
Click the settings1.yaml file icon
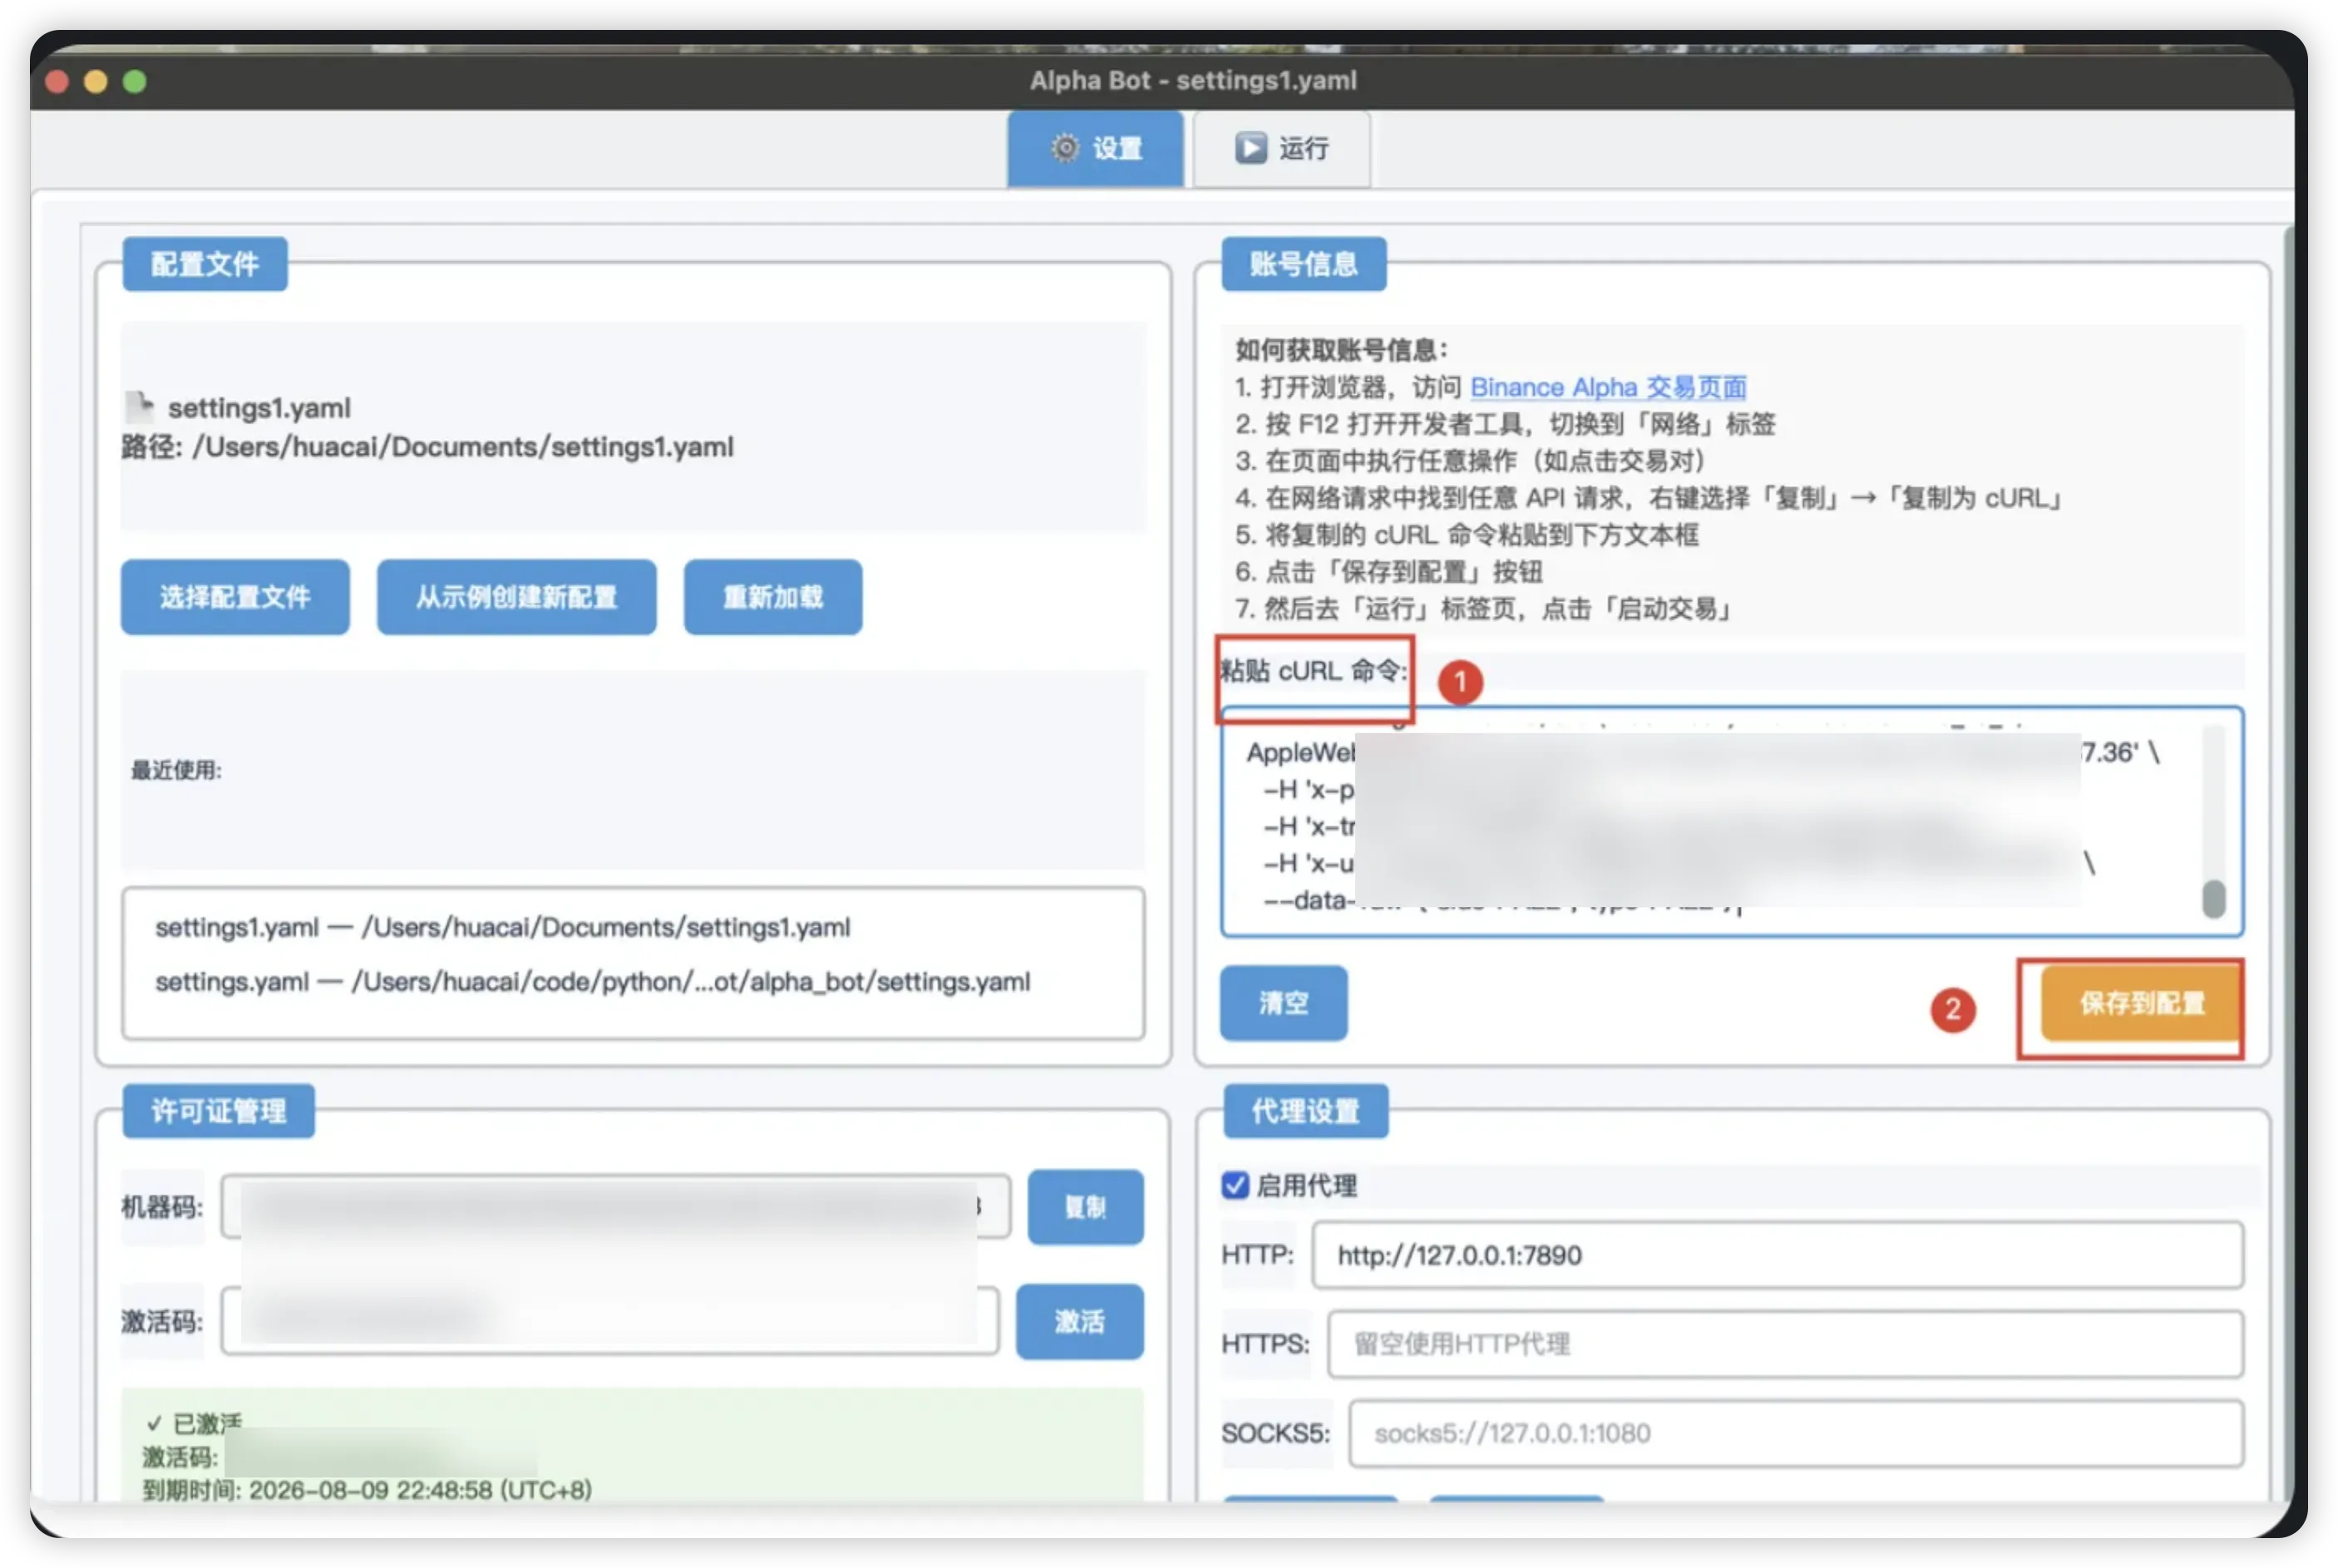pos(140,406)
